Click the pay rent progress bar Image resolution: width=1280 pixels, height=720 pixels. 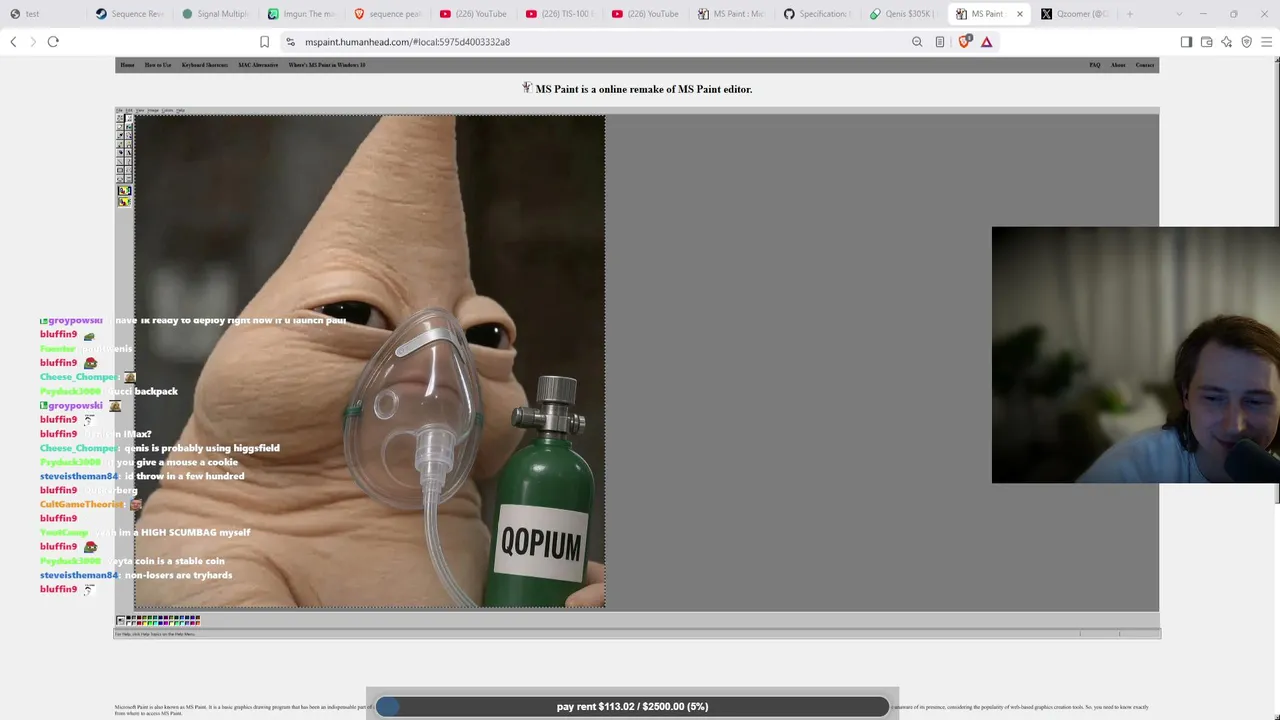click(632, 706)
